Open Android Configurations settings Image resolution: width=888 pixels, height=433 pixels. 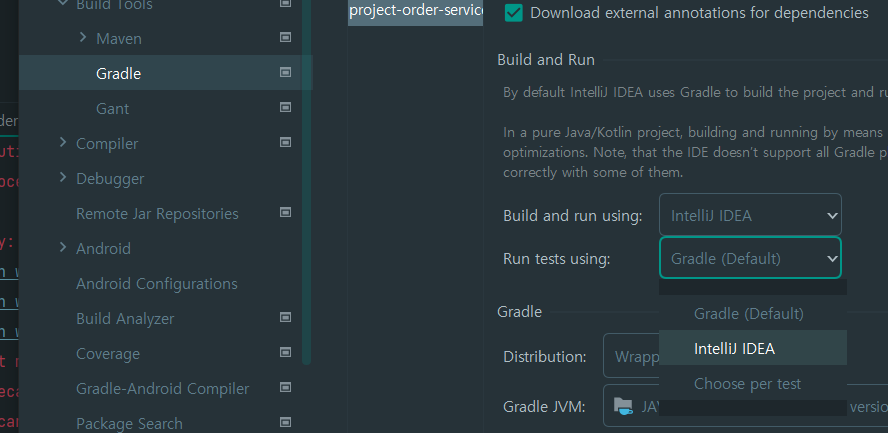pos(157,284)
